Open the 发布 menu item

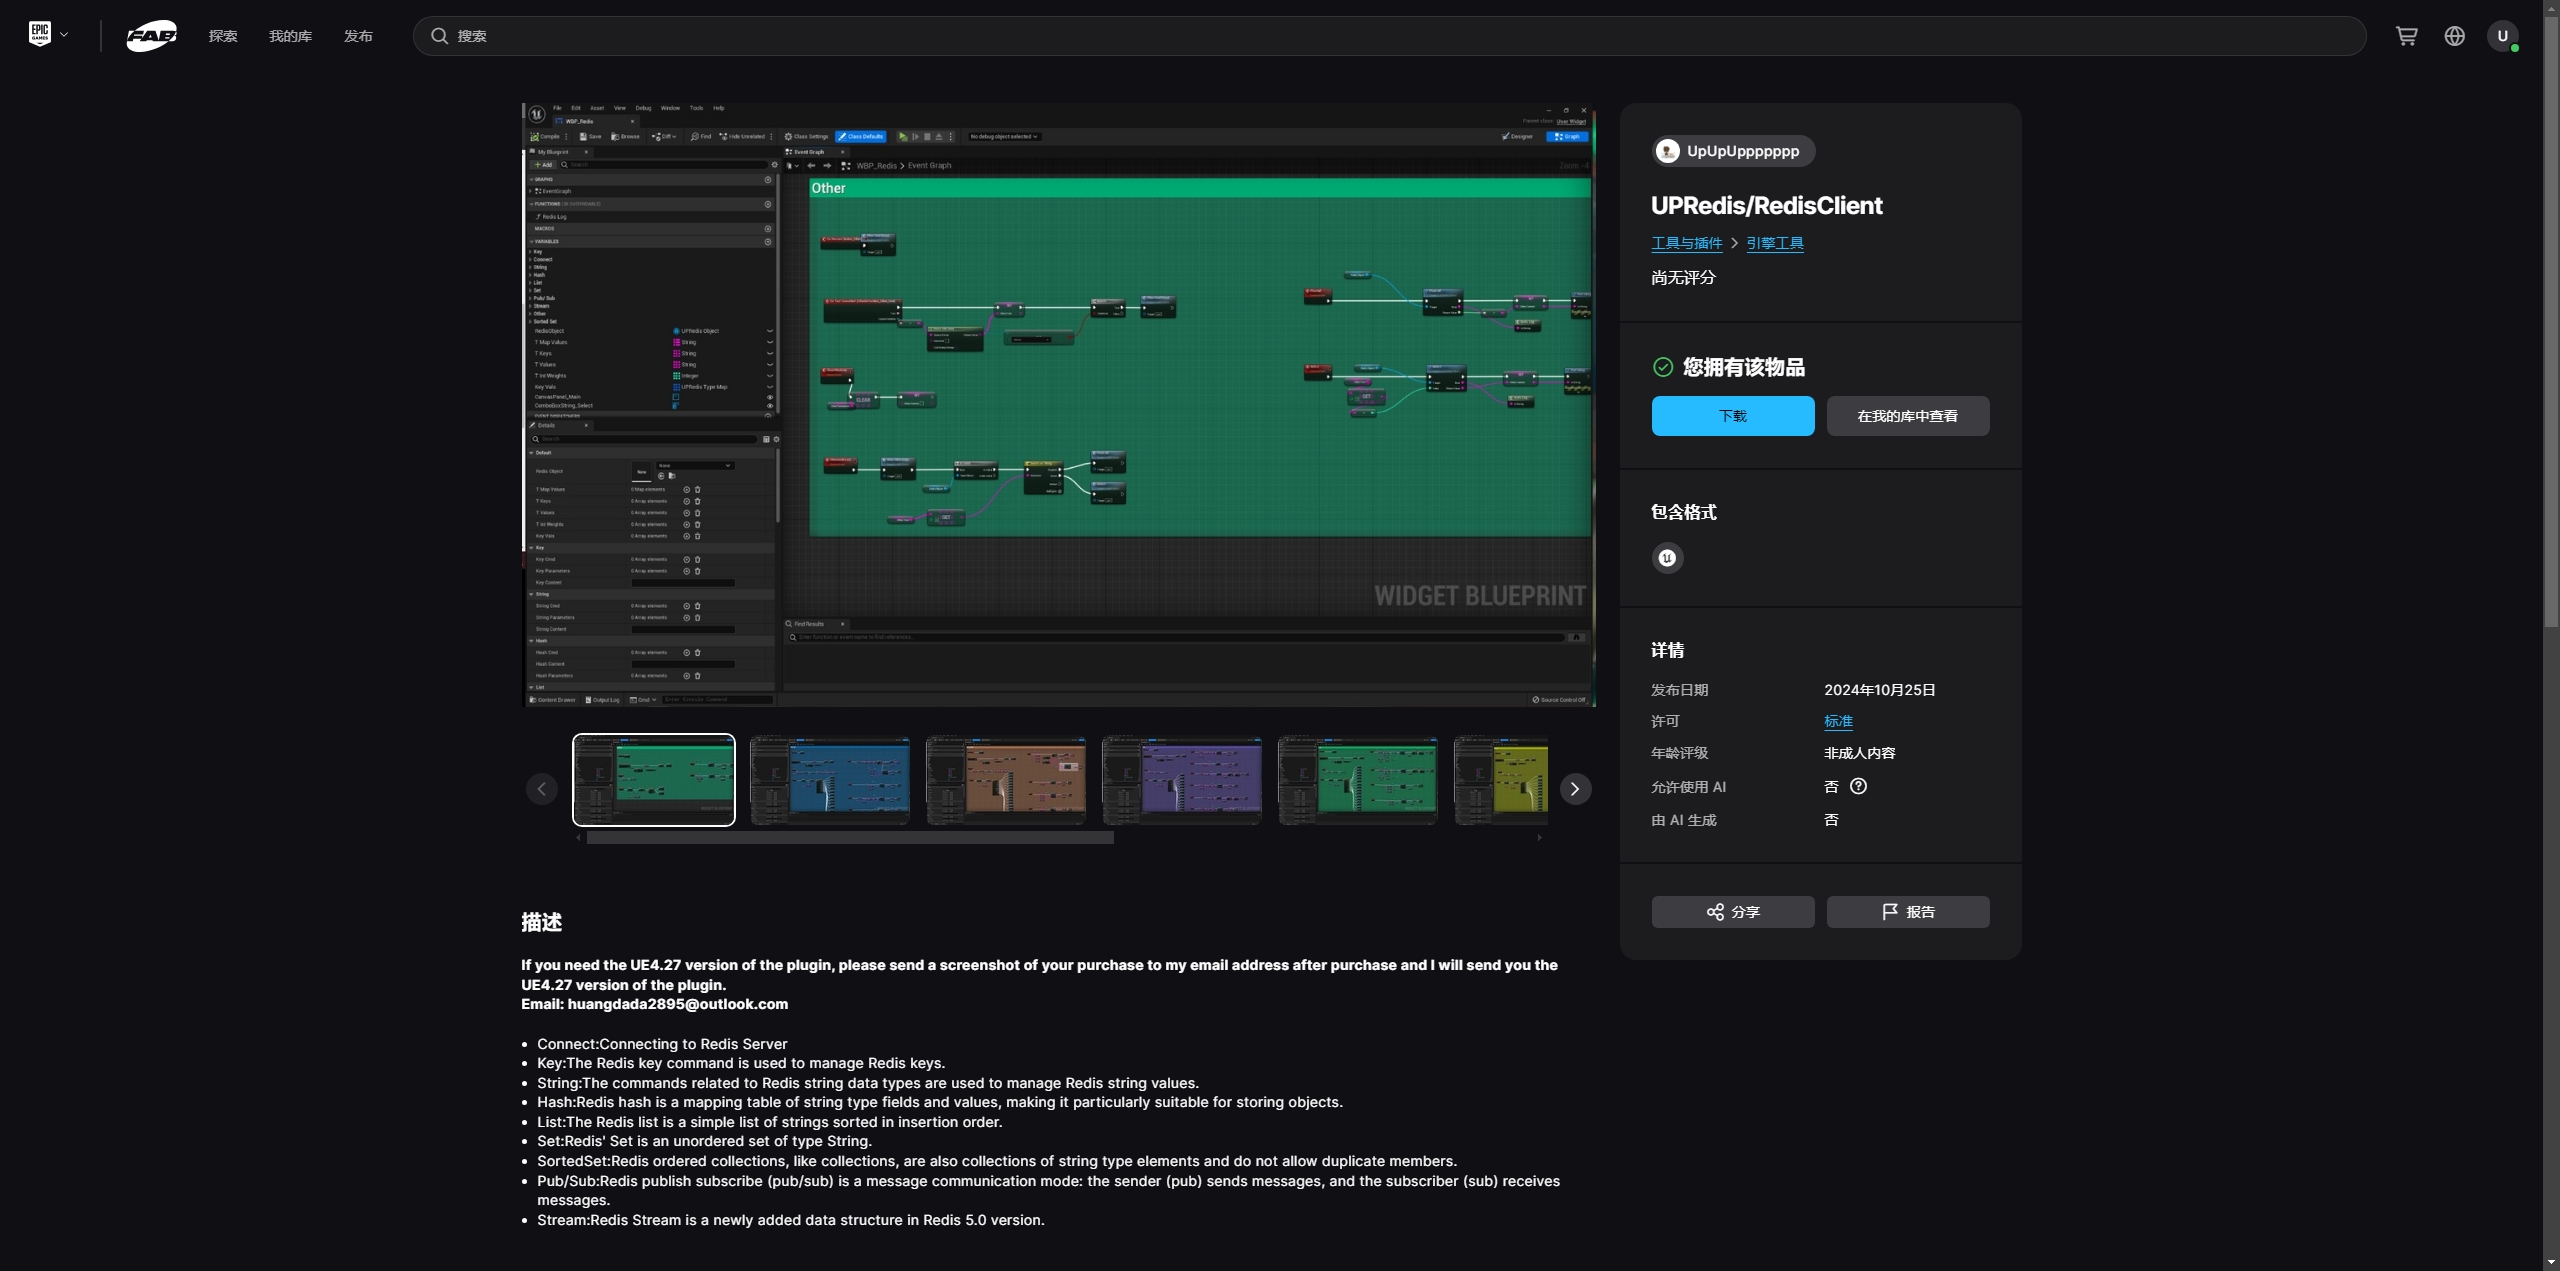click(358, 36)
